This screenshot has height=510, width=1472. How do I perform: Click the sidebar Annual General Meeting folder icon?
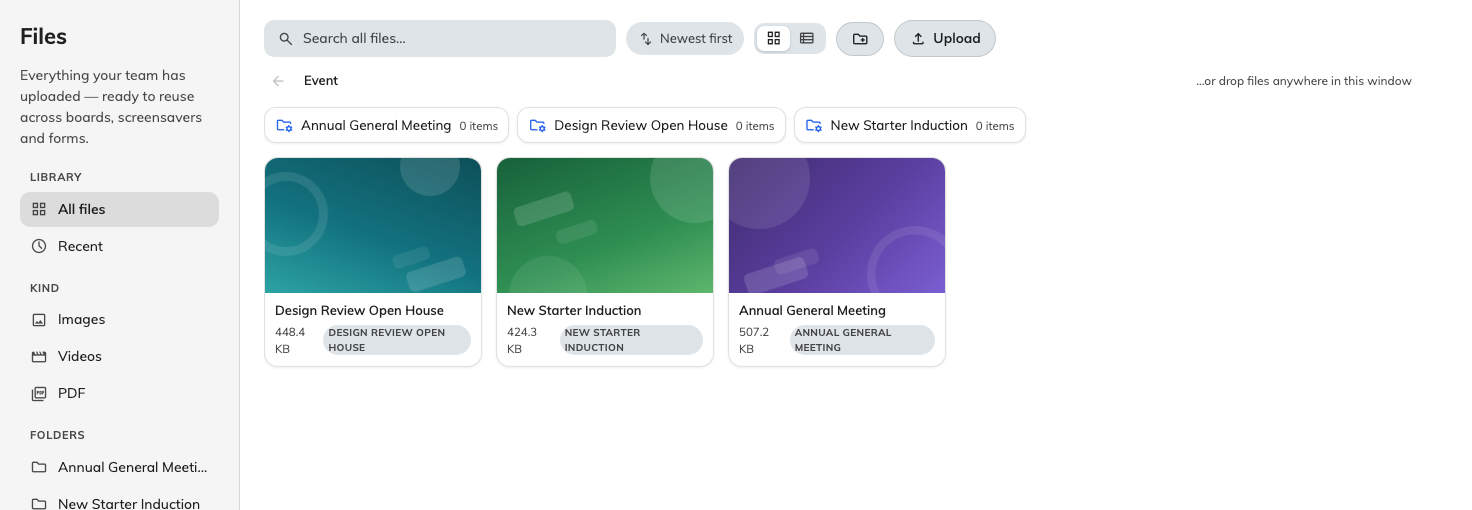39,468
